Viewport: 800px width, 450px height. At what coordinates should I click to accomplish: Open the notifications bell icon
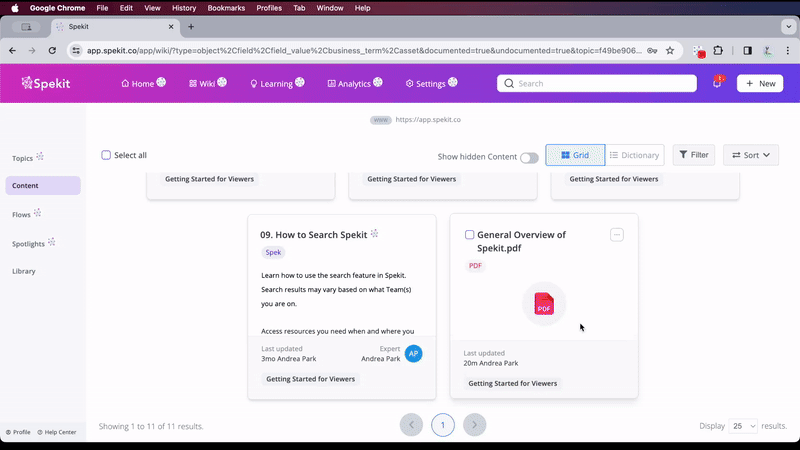[717, 83]
